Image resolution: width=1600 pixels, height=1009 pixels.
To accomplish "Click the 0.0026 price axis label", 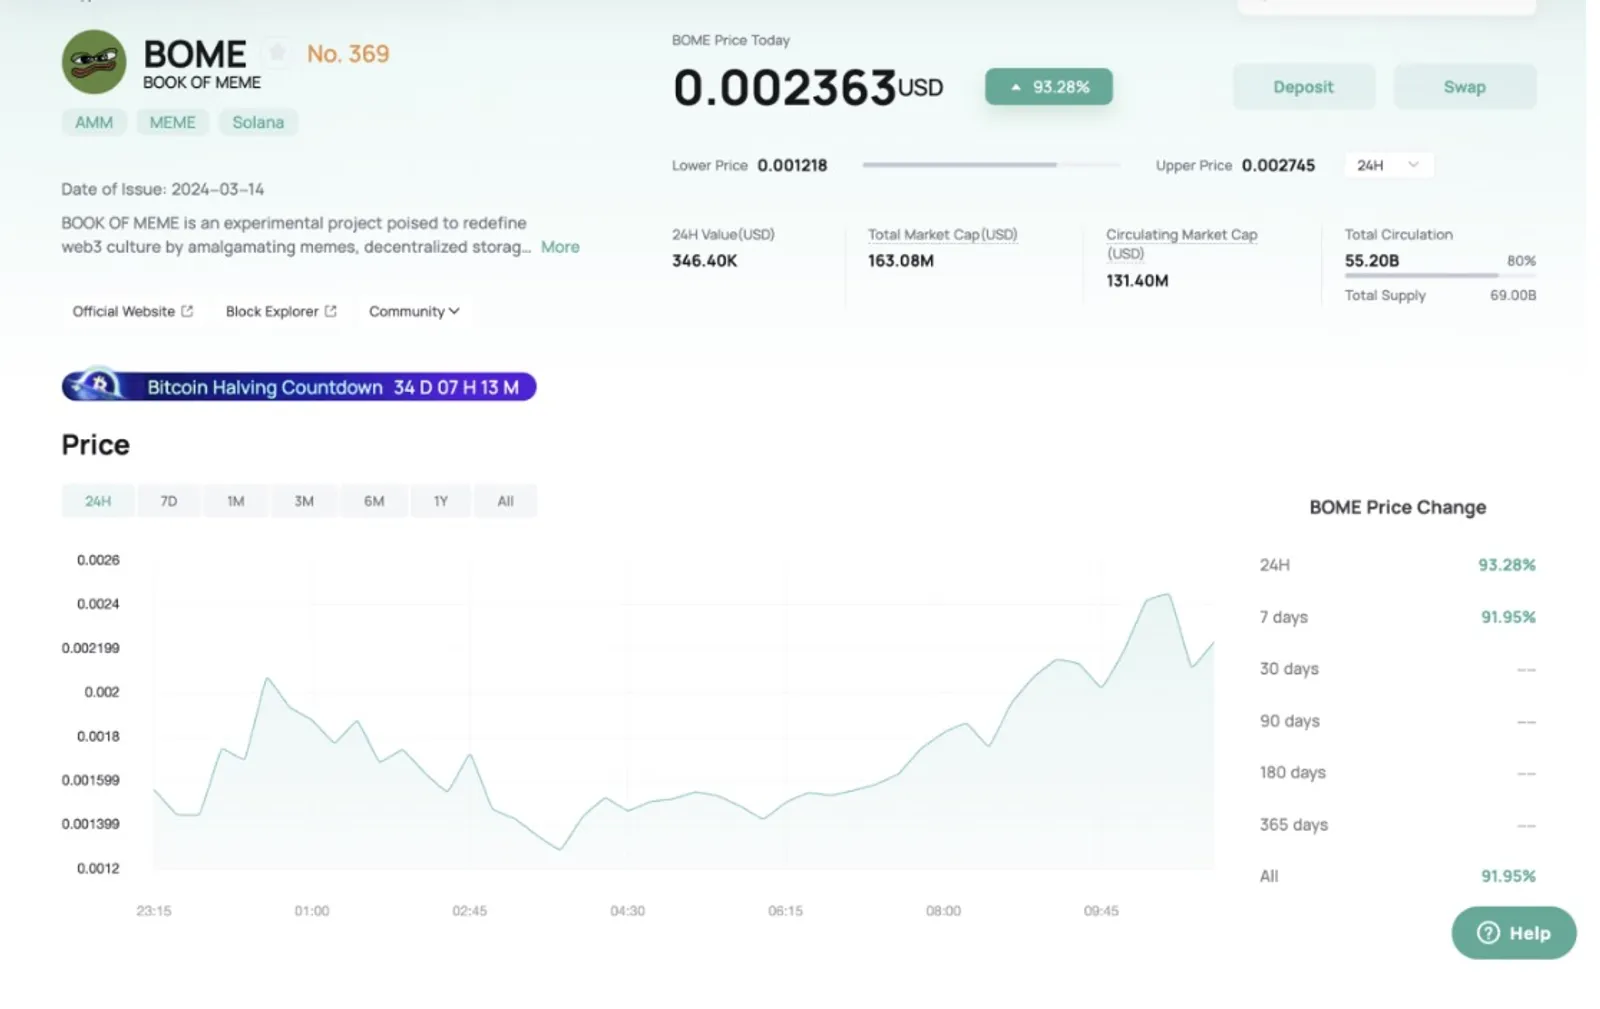I will coord(98,560).
